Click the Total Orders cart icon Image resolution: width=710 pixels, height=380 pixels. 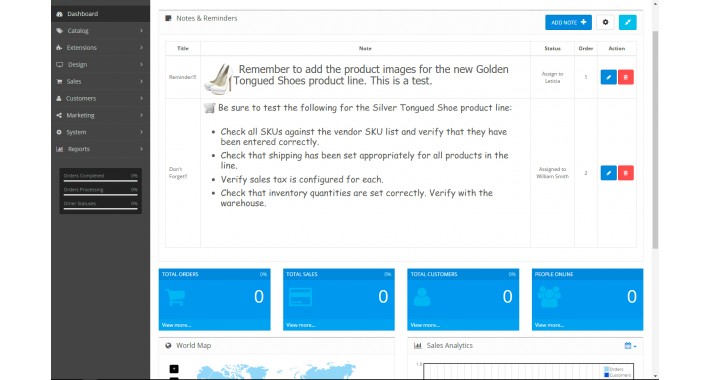pyautogui.click(x=175, y=297)
